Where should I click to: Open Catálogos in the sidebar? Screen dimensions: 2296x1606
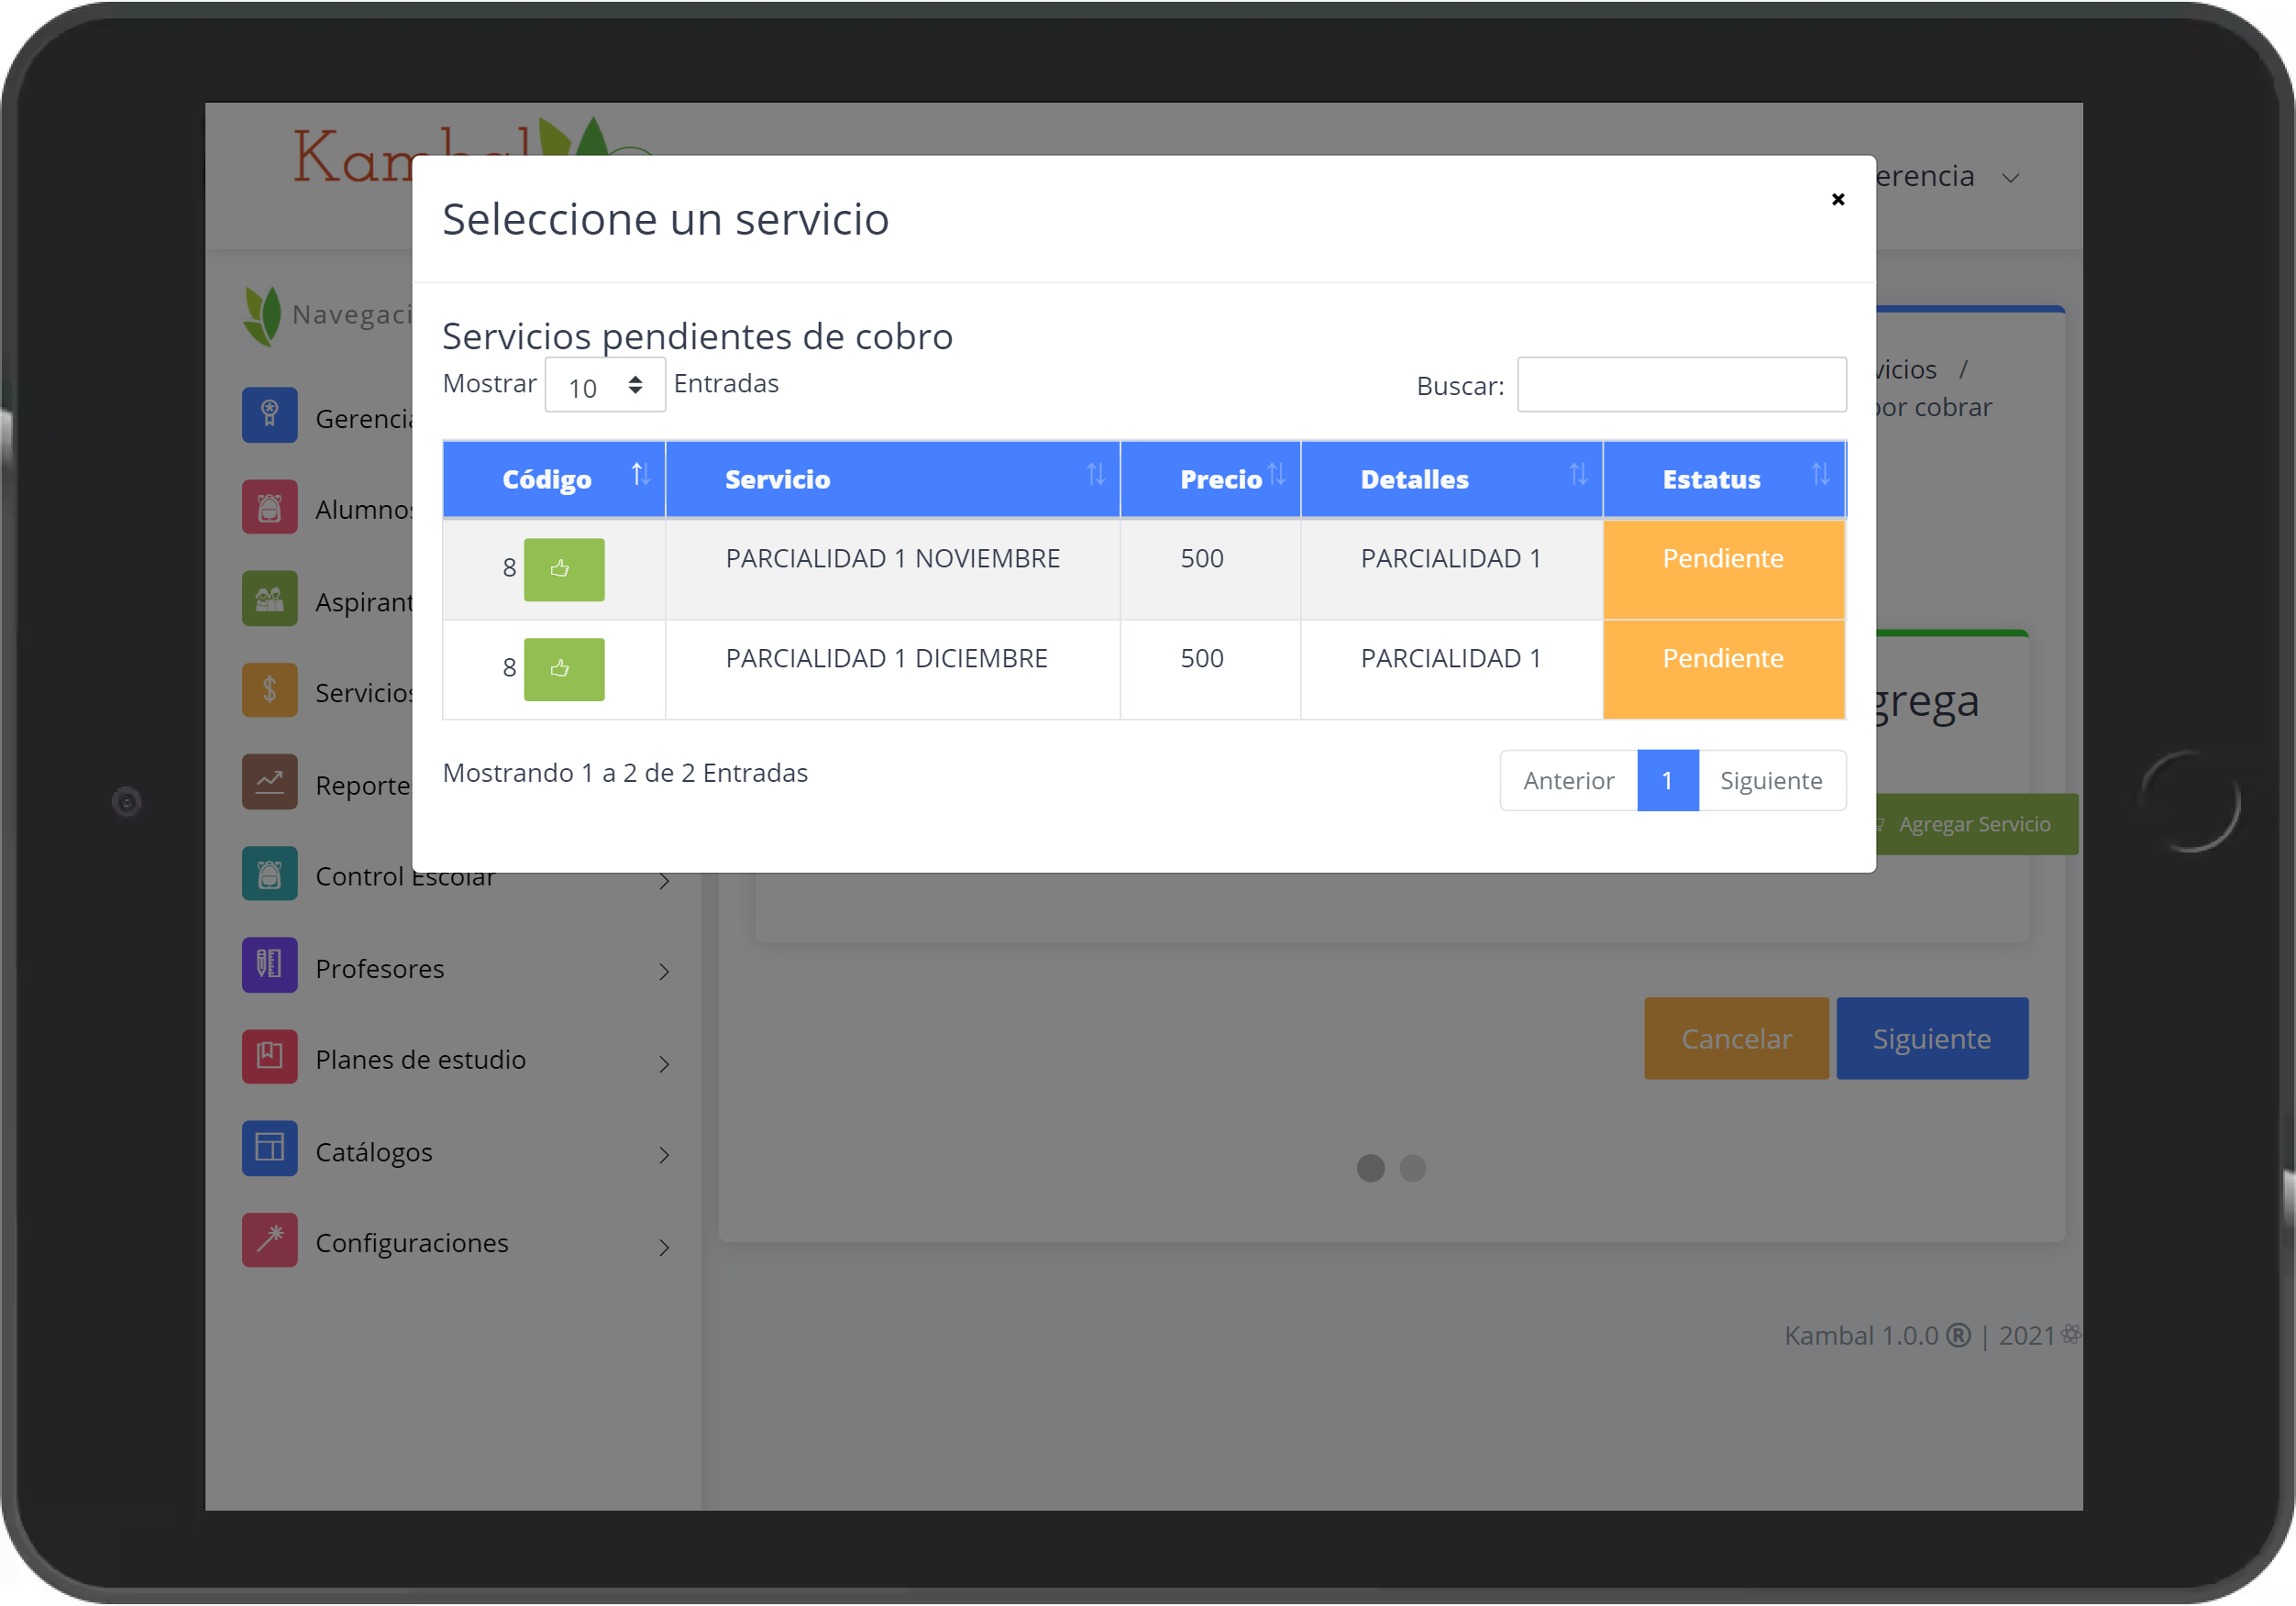374,1153
